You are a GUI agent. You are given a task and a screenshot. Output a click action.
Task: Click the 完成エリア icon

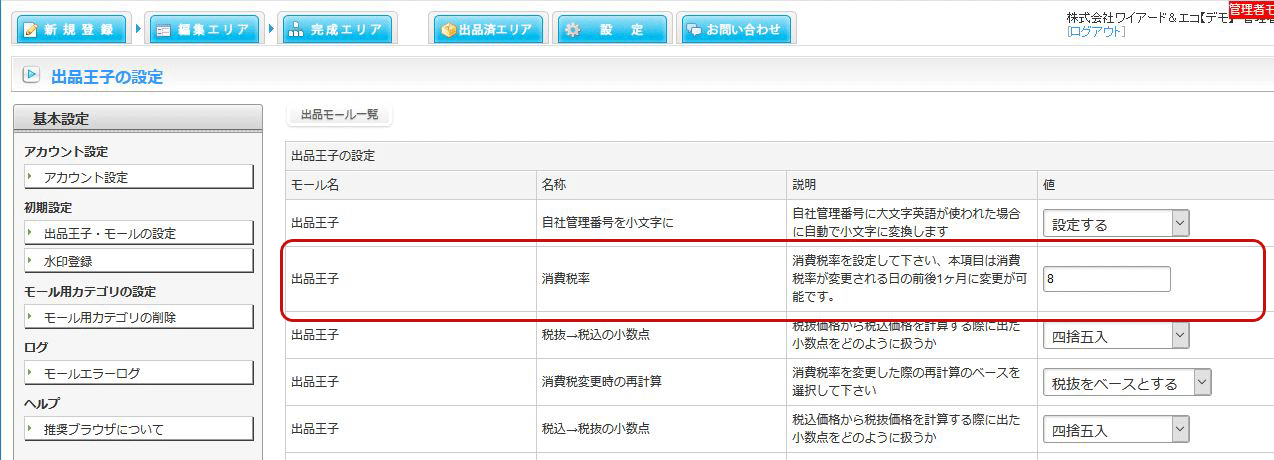point(296,30)
